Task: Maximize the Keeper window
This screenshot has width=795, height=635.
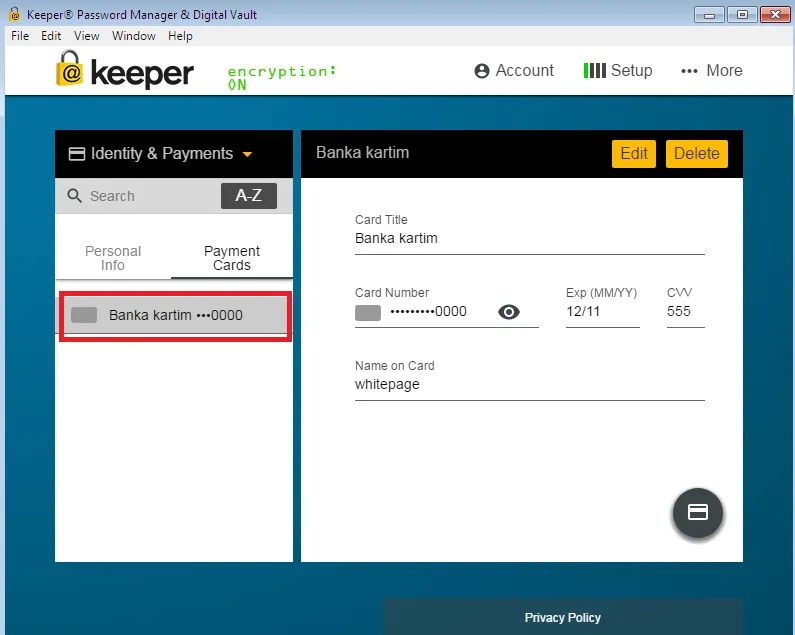Action: point(742,15)
